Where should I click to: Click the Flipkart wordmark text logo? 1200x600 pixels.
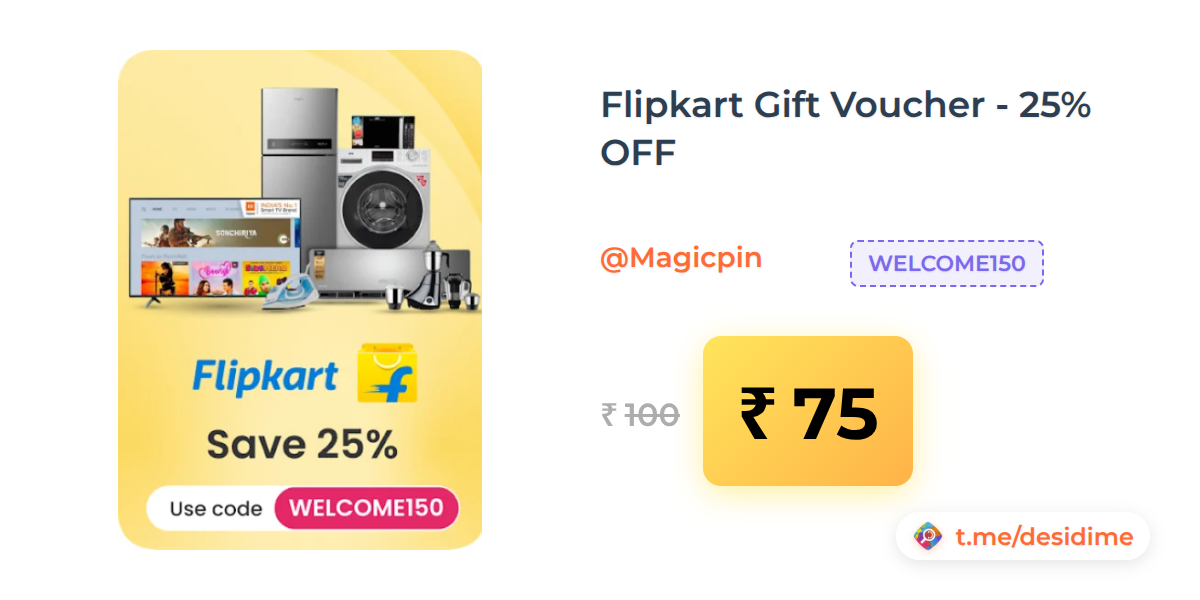[x=265, y=377]
